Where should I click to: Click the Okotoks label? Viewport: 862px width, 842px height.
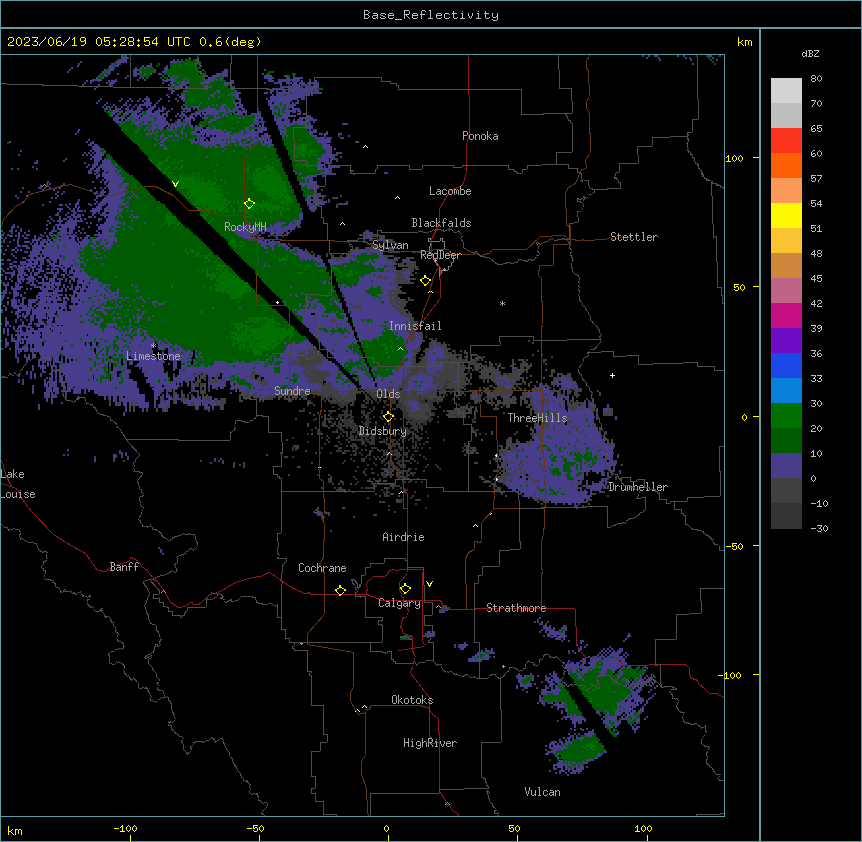pos(412,700)
